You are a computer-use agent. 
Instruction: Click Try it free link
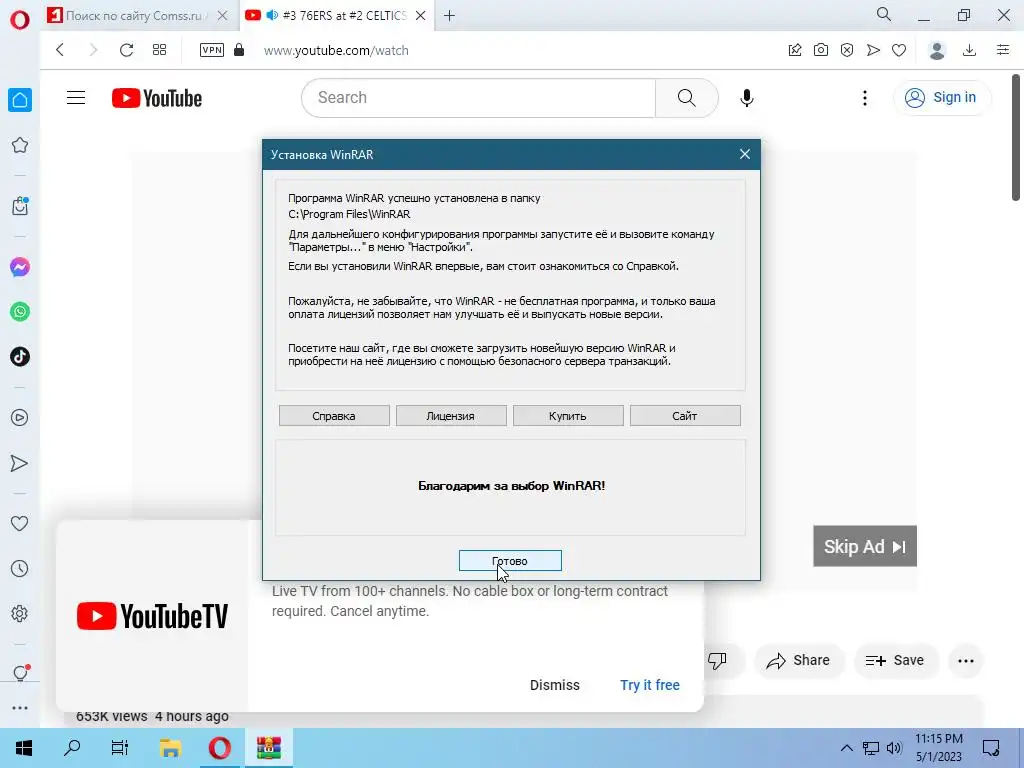(x=650, y=685)
